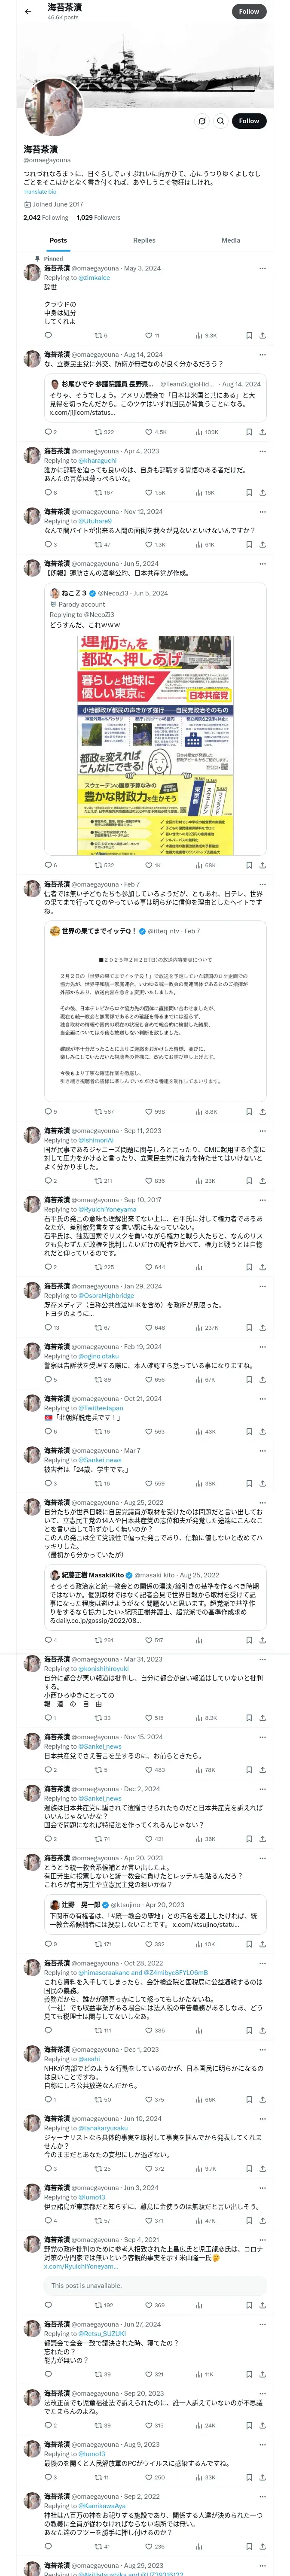290x2576 pixels.
Task: Open the 1,029 Followers list
Action: (x=98, y=217)
